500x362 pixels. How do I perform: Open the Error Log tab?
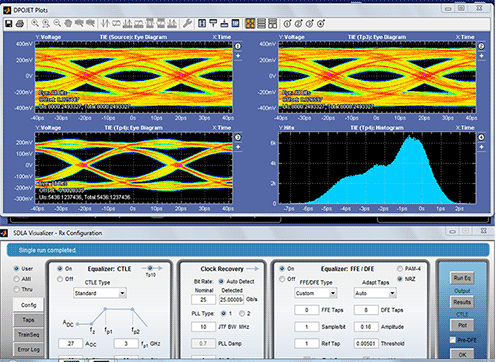tap(29, 349)
